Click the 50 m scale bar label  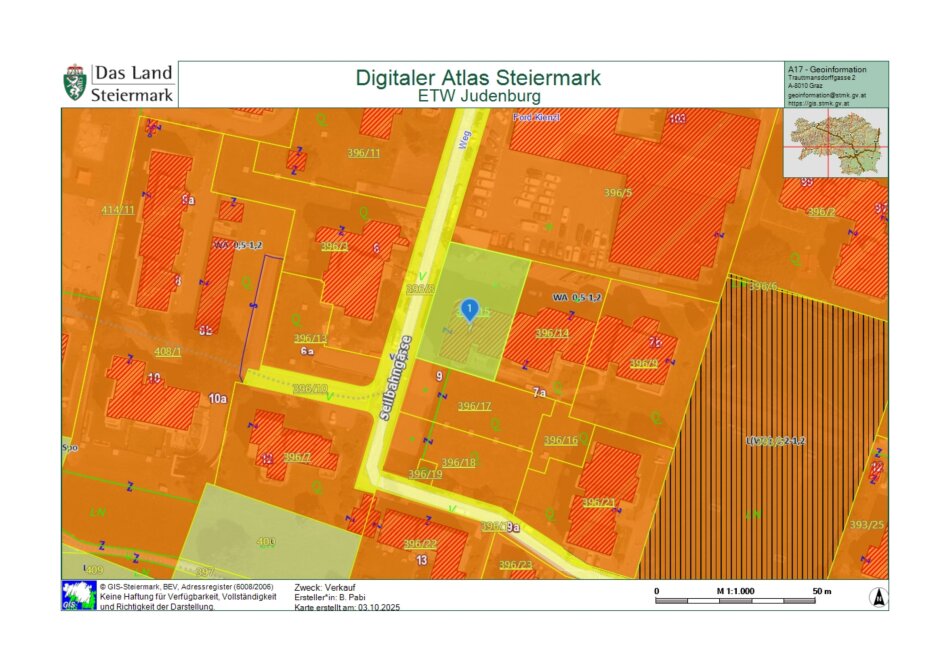[822, 591]
